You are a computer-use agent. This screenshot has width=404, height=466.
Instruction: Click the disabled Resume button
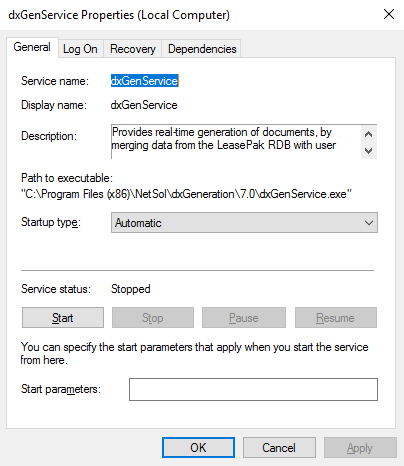tap(336, 318)
